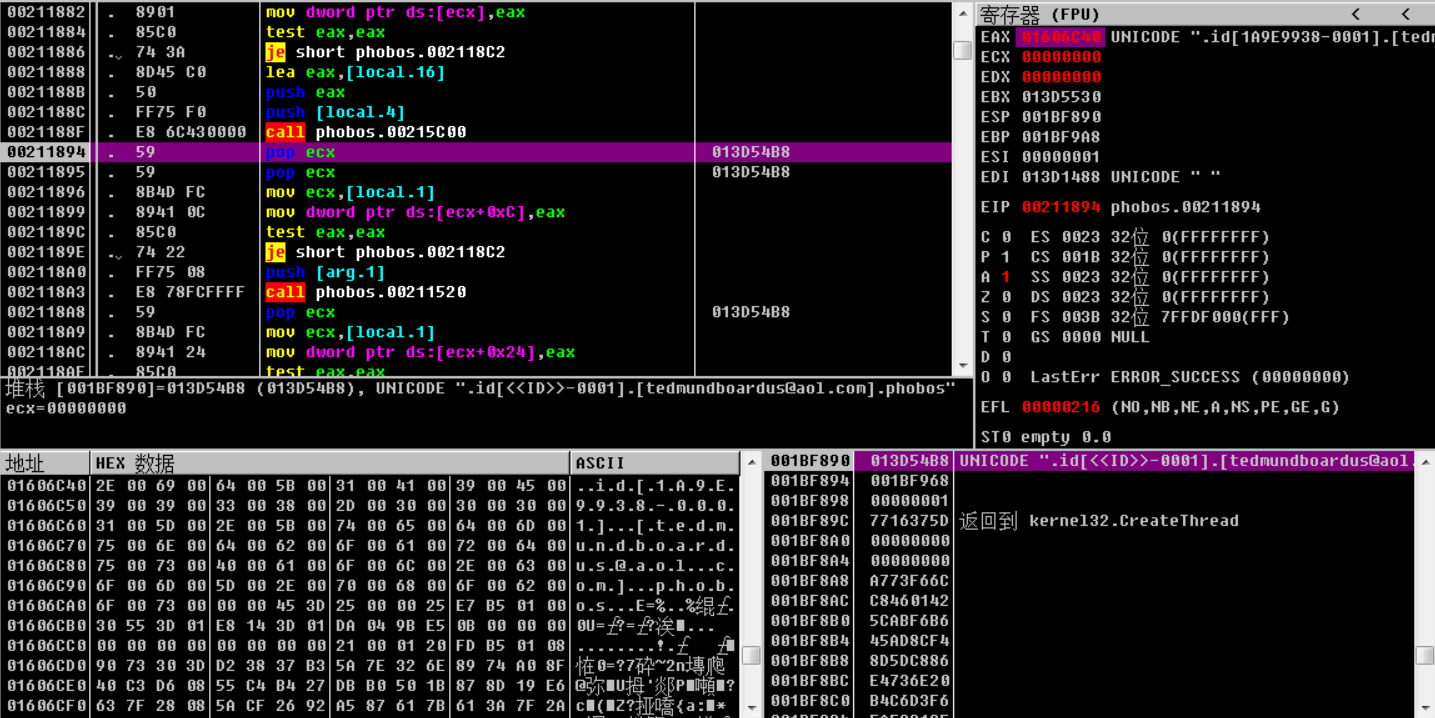
Task: Click the rightmost arrow in registers header
Action: pos(1407,14)
